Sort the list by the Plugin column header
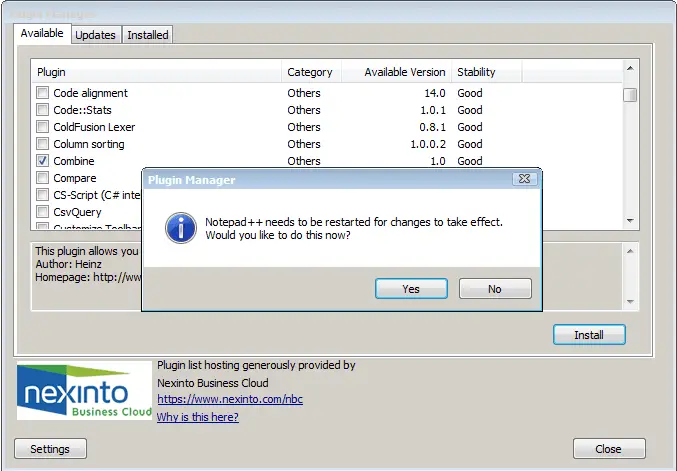 pyautogui.click(x=157, y=72)
